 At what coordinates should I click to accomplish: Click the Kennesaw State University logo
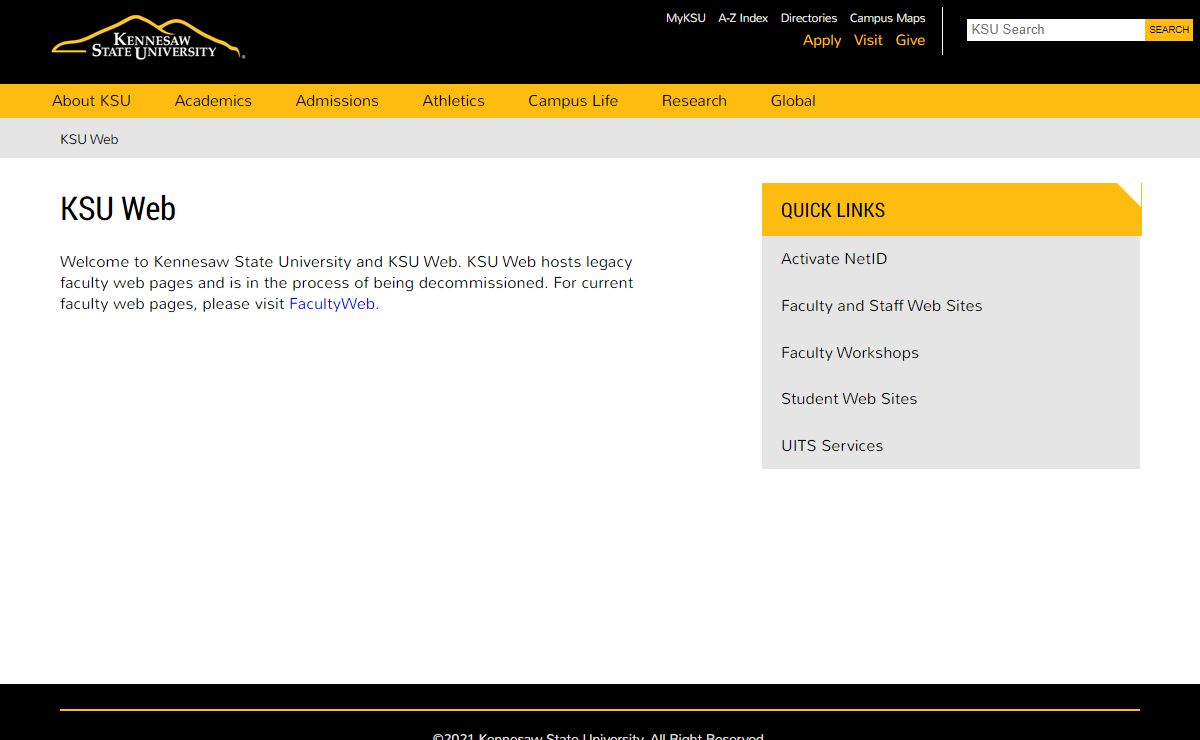[148, 38]
